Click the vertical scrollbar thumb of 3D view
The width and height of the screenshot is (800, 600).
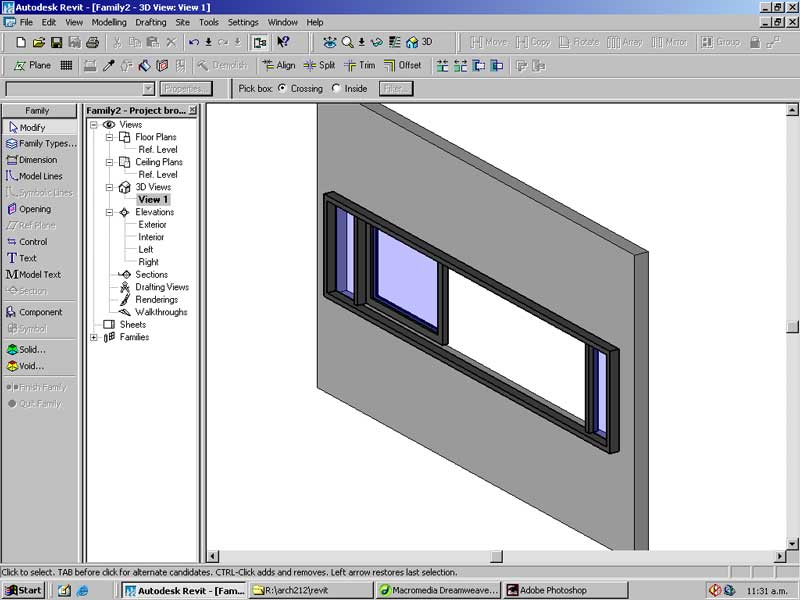792,327
